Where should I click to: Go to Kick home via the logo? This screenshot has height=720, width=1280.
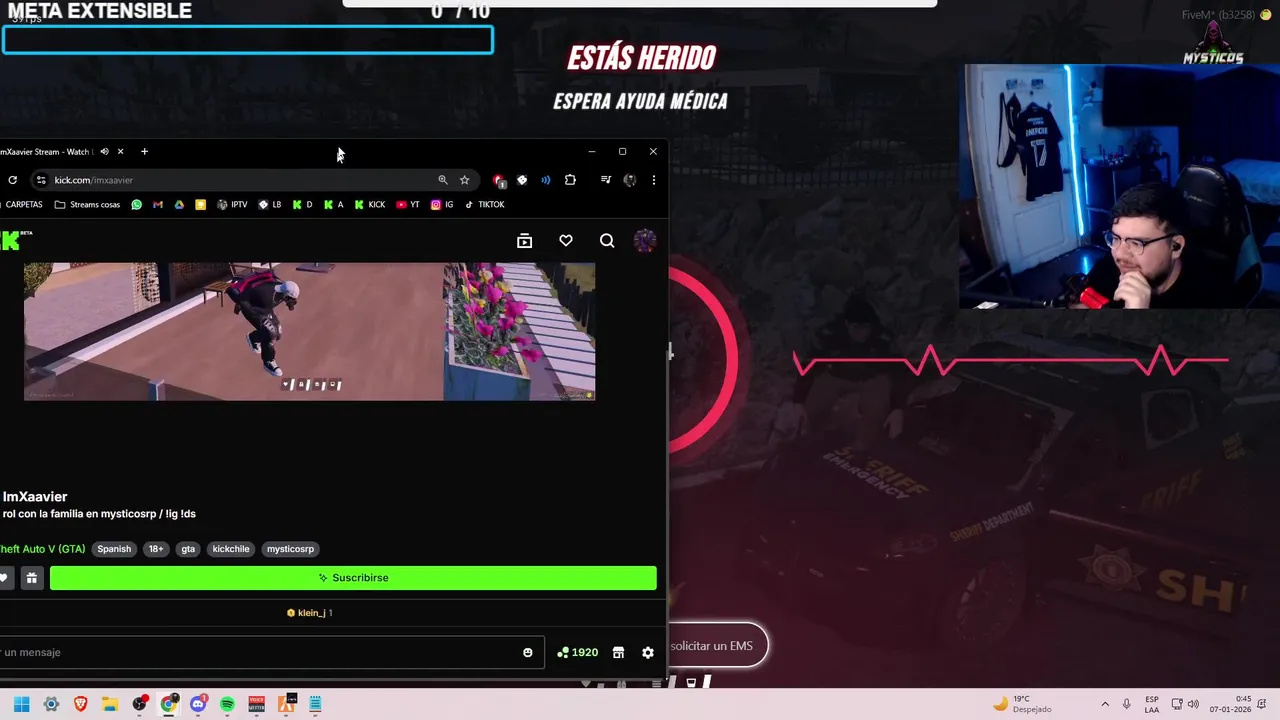[x=15, y=240]
